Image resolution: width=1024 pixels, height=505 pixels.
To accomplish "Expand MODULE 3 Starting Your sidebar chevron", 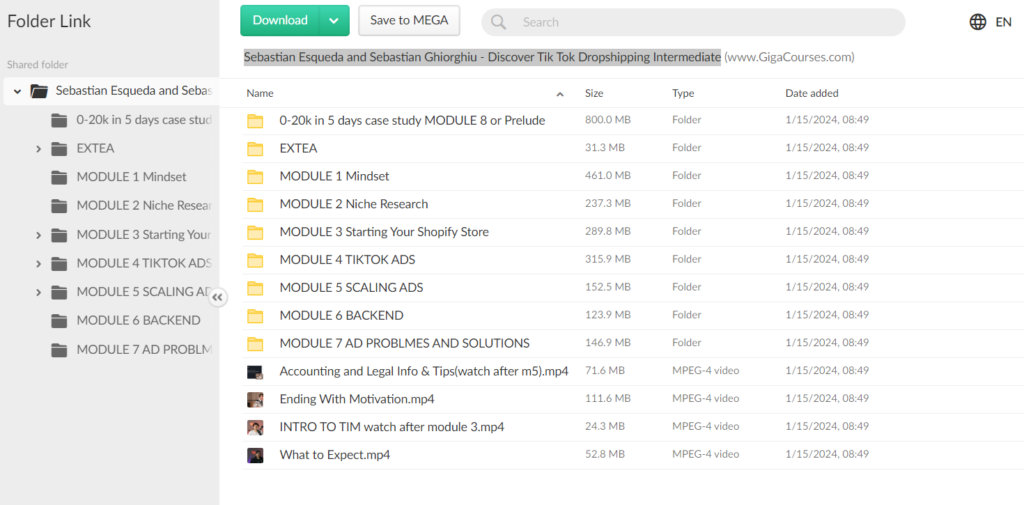I will click(x=39, y=235).
